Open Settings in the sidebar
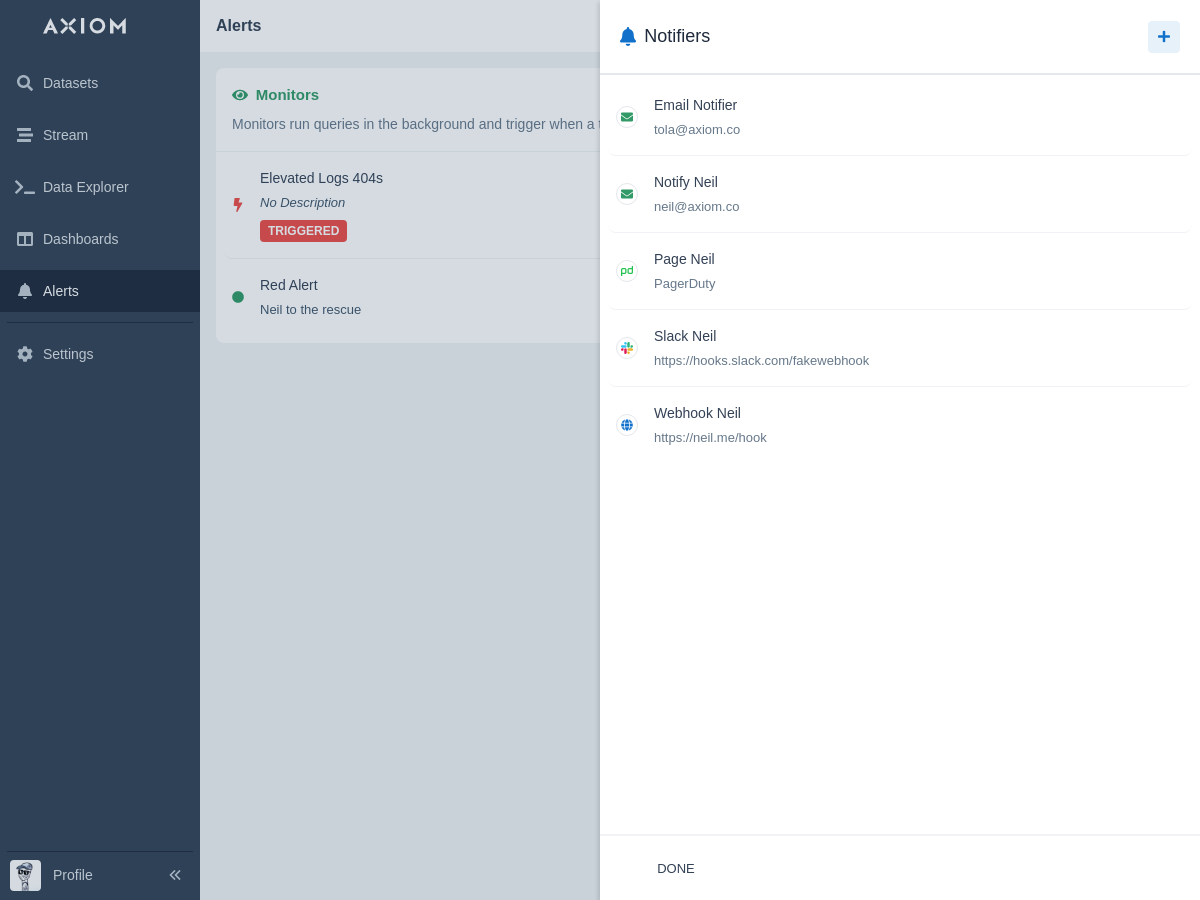The image size is (1200, 900). pos(68,354)
